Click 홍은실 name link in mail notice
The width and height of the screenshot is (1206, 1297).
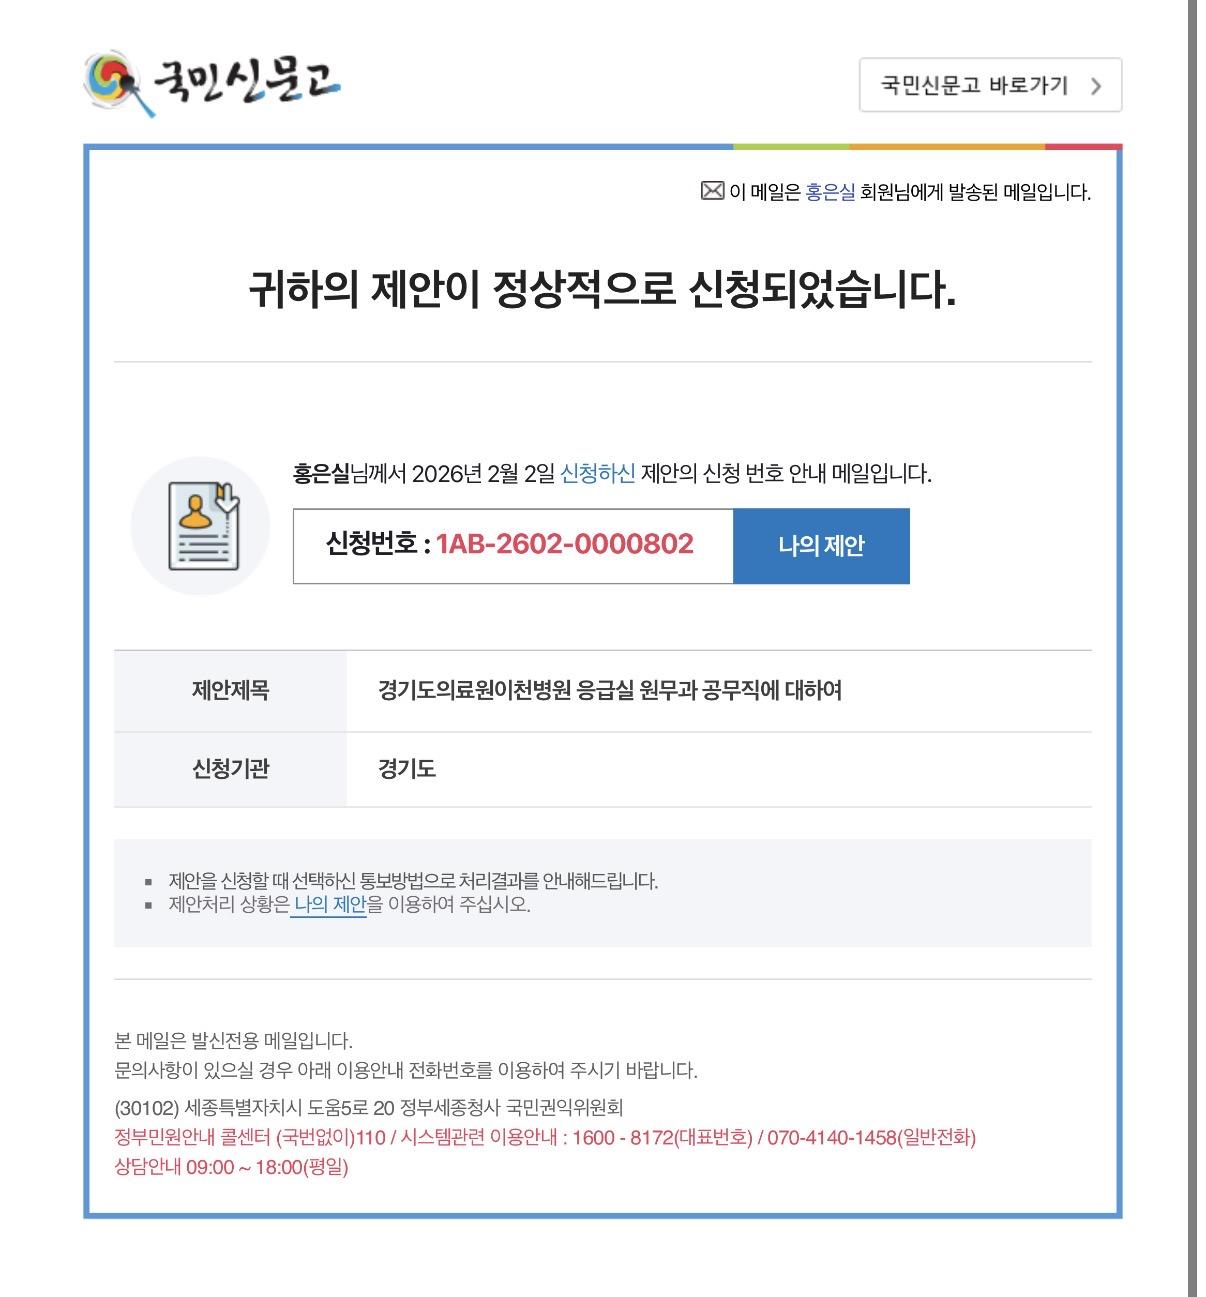830,192
